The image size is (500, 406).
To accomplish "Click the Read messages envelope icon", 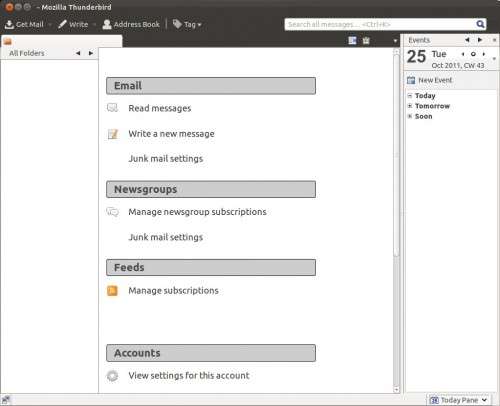I will coord(112,108).
